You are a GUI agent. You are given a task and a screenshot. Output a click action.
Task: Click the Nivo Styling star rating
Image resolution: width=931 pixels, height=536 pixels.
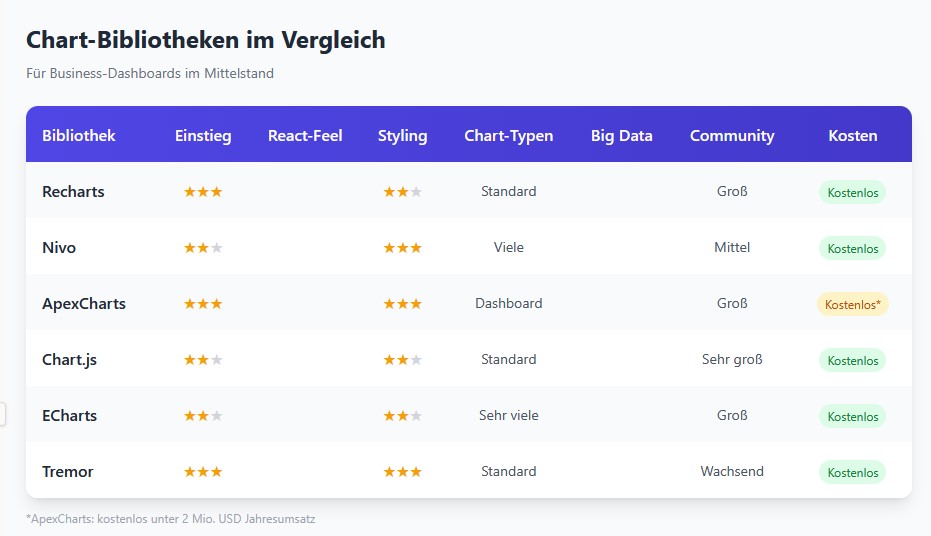(402, 248)
